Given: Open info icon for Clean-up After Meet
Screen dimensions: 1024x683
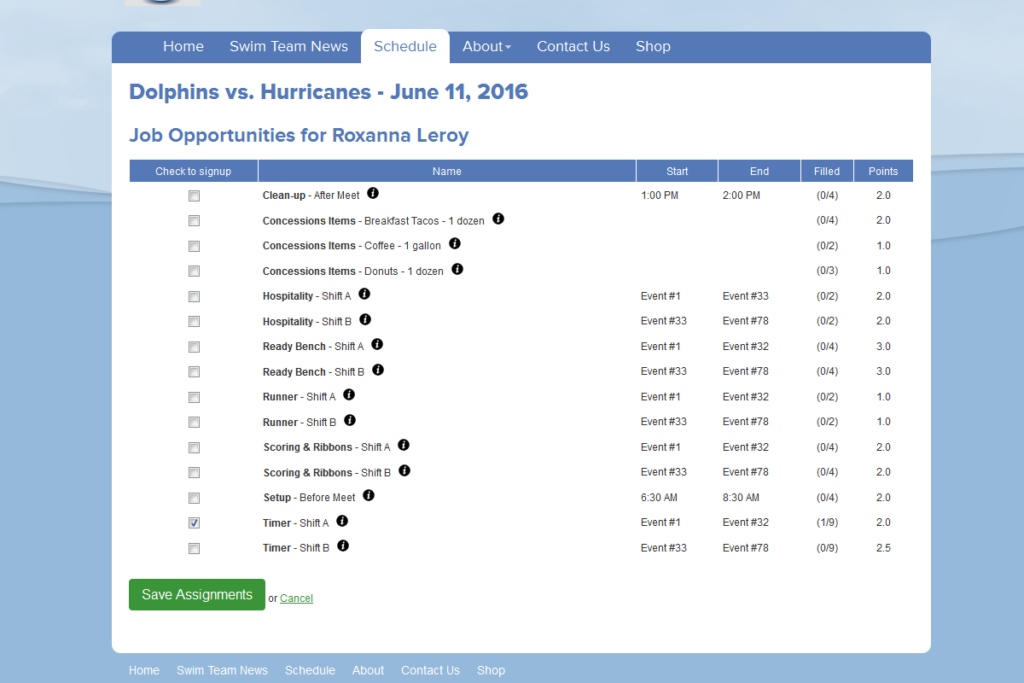Looking at the screenshot, I should tap(372, 193).
